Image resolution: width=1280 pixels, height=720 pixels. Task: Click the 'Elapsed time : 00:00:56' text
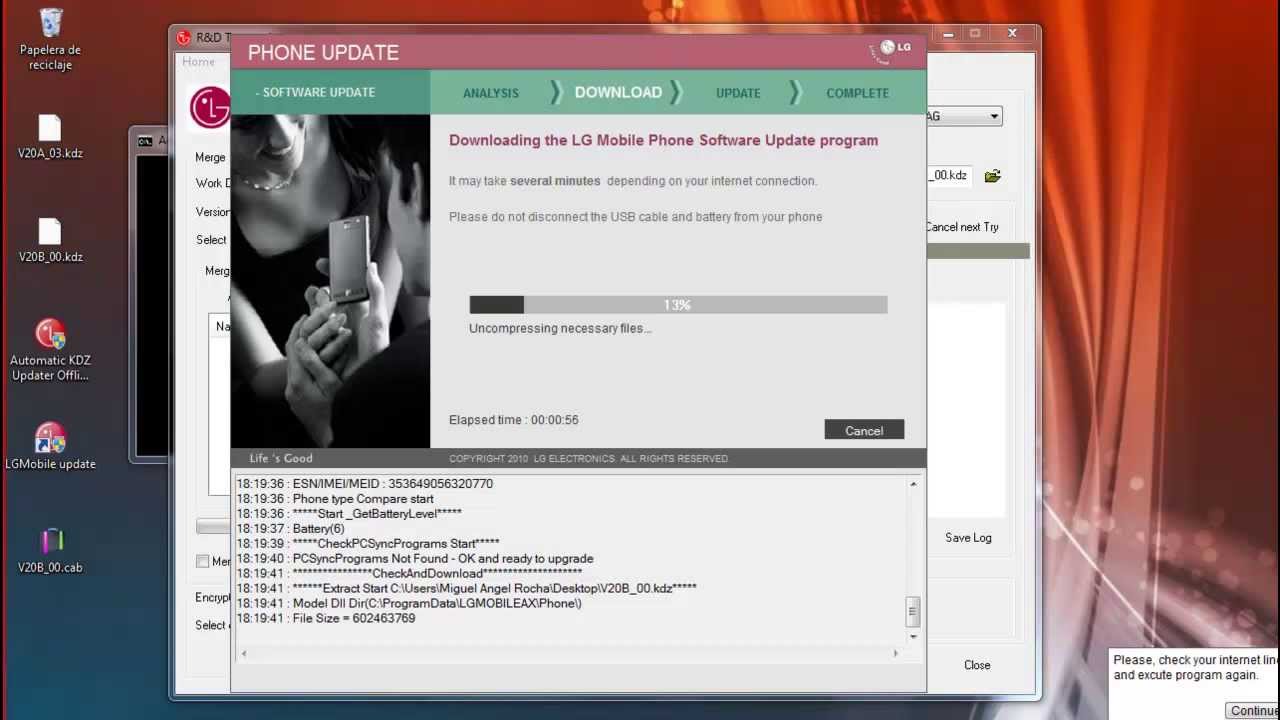pyautogui.click(x=514, y=420)
